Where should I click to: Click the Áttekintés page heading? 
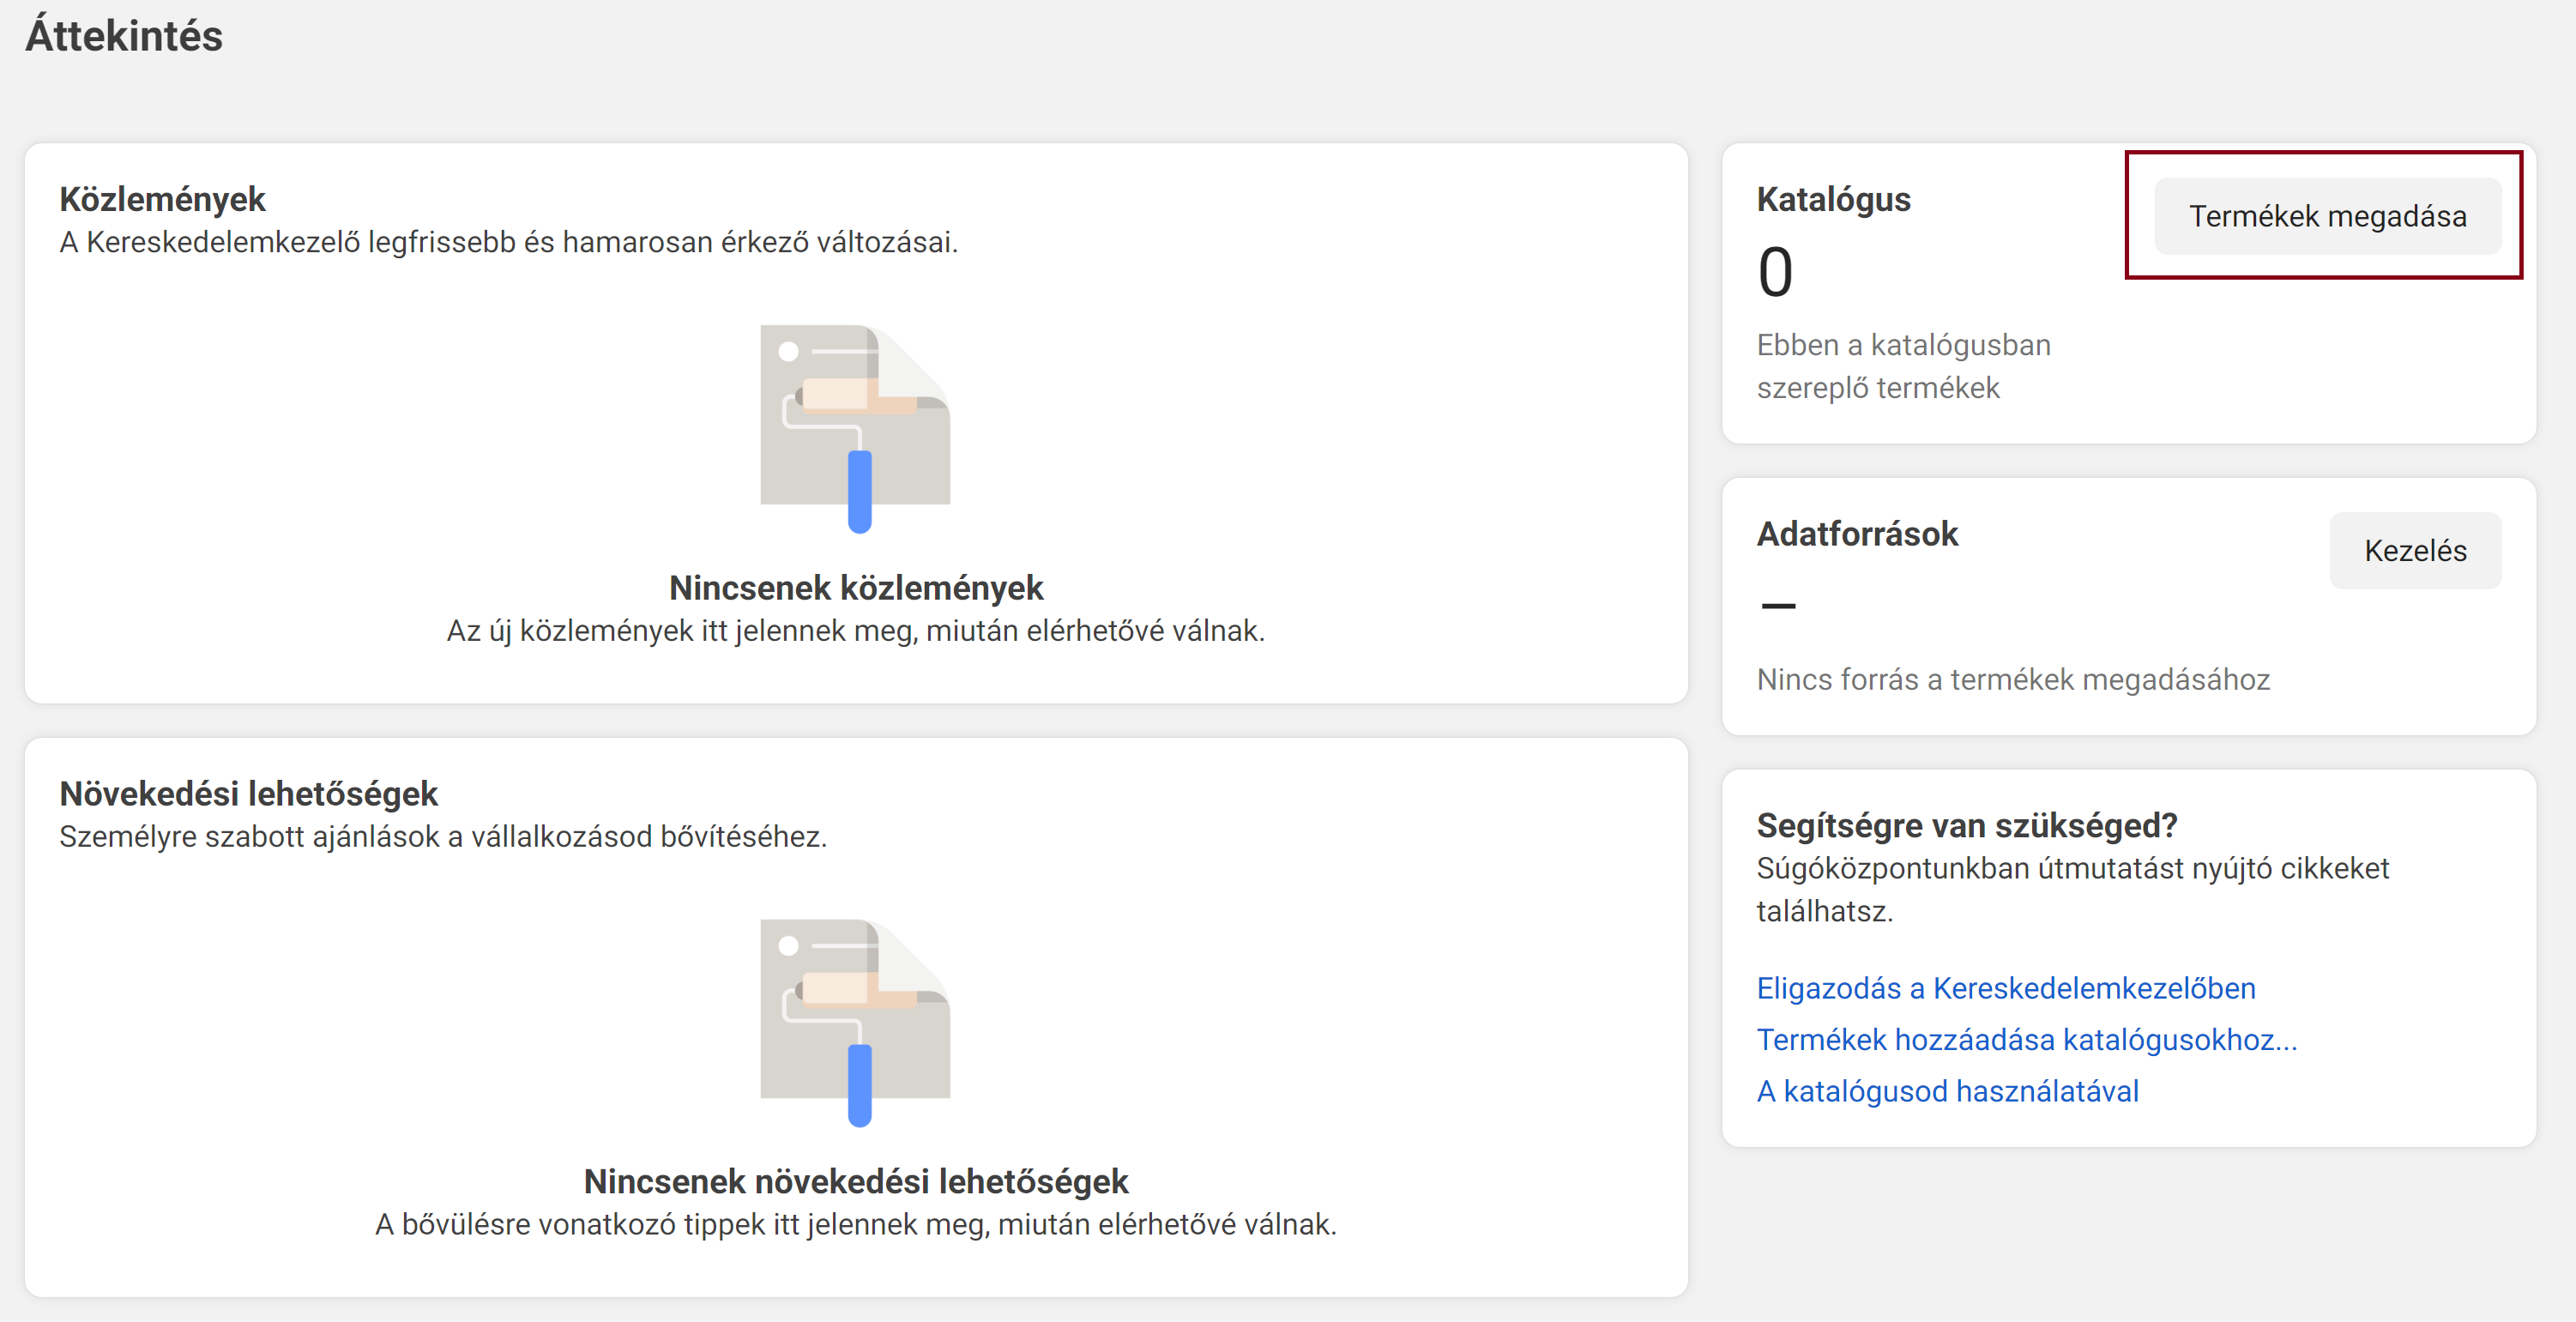[124, 35]
